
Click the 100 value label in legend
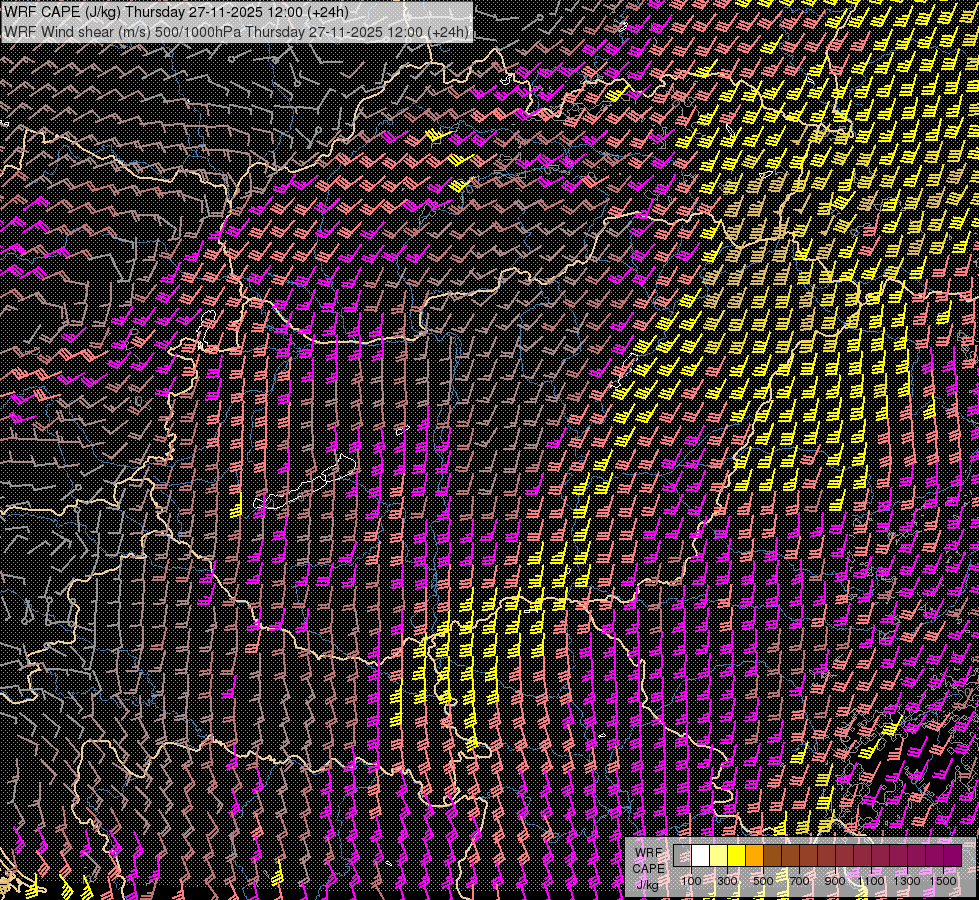tap(691, 880)
